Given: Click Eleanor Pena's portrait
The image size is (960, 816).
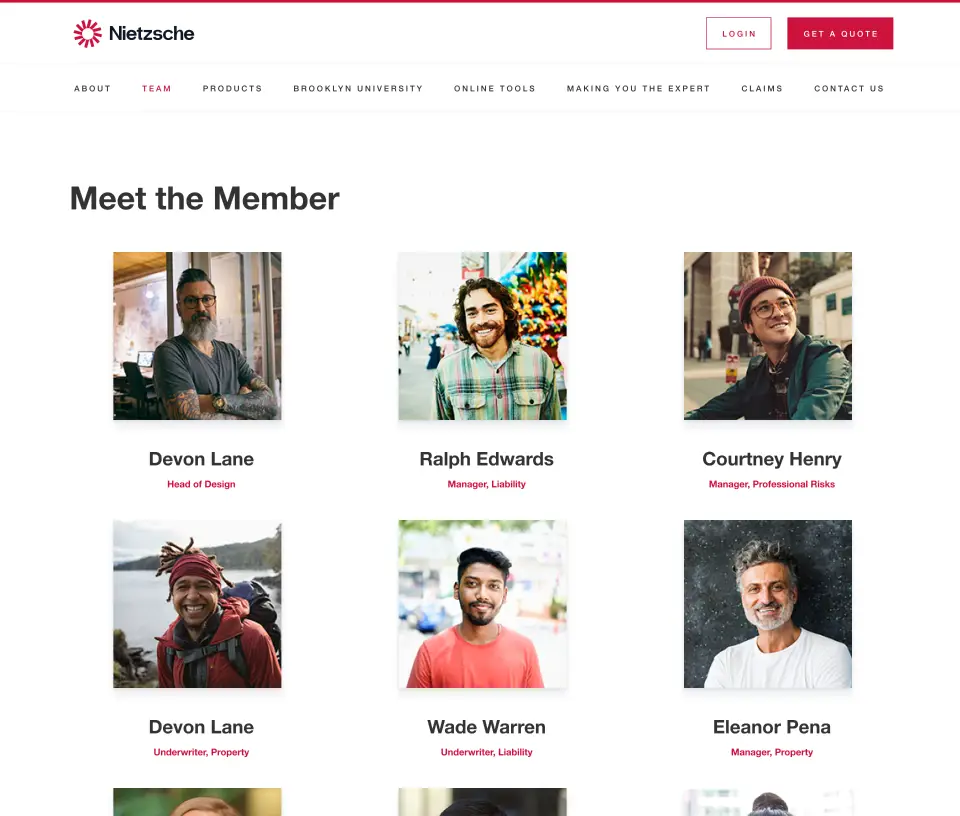Looking at the screenshot, I should click(x=767, y=603).
